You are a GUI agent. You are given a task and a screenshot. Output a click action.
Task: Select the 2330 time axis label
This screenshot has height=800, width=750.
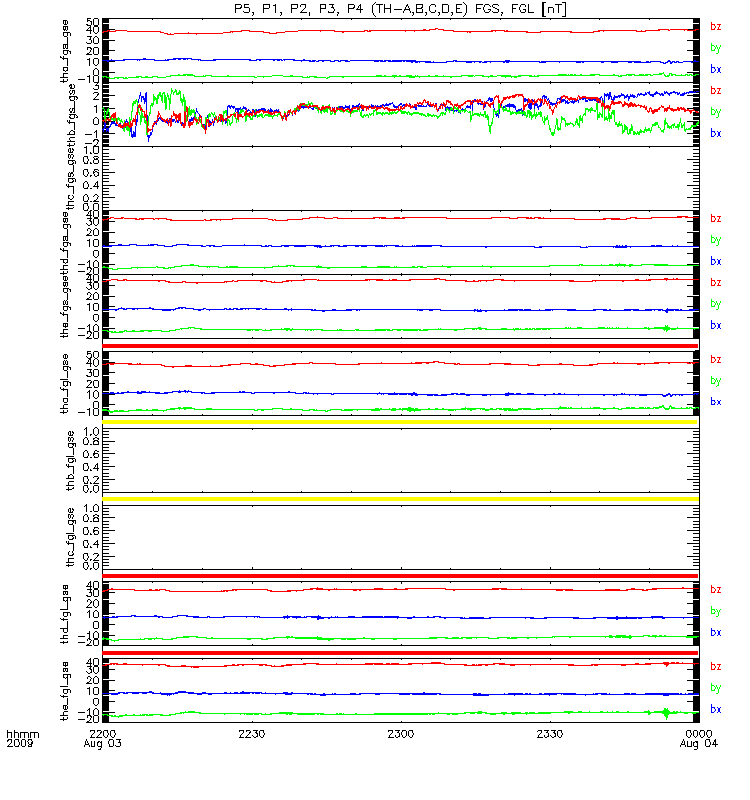click(x=549, y=734)
